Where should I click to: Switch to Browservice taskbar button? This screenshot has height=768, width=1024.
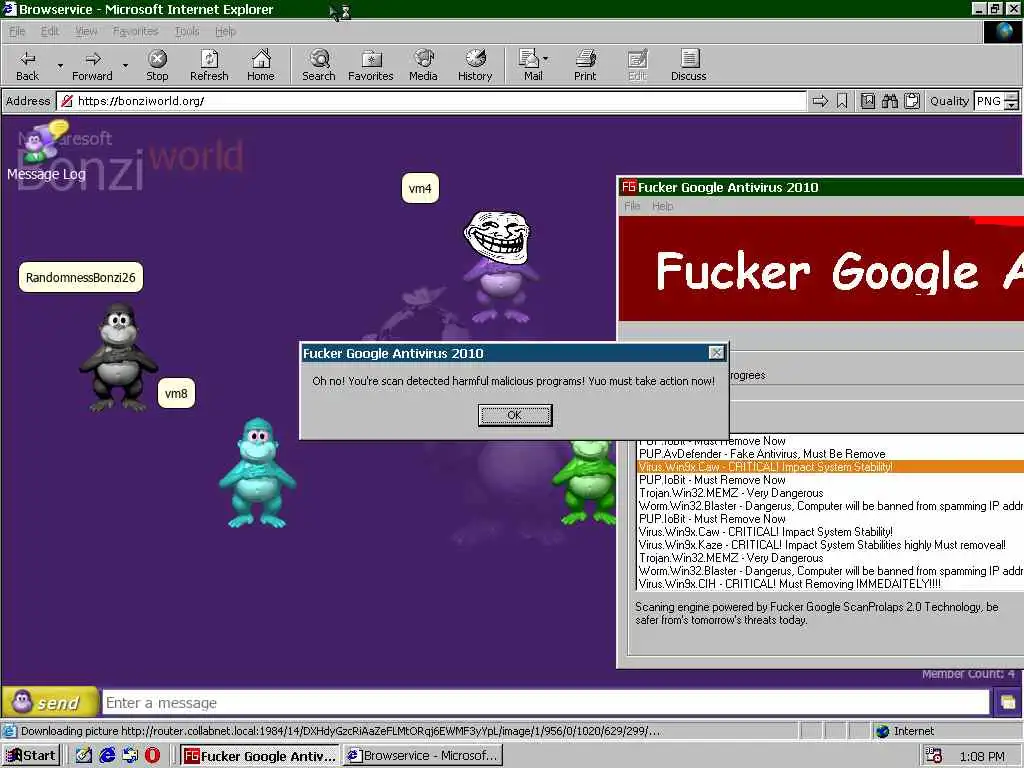pyautogui.click(x=423, y=756)
